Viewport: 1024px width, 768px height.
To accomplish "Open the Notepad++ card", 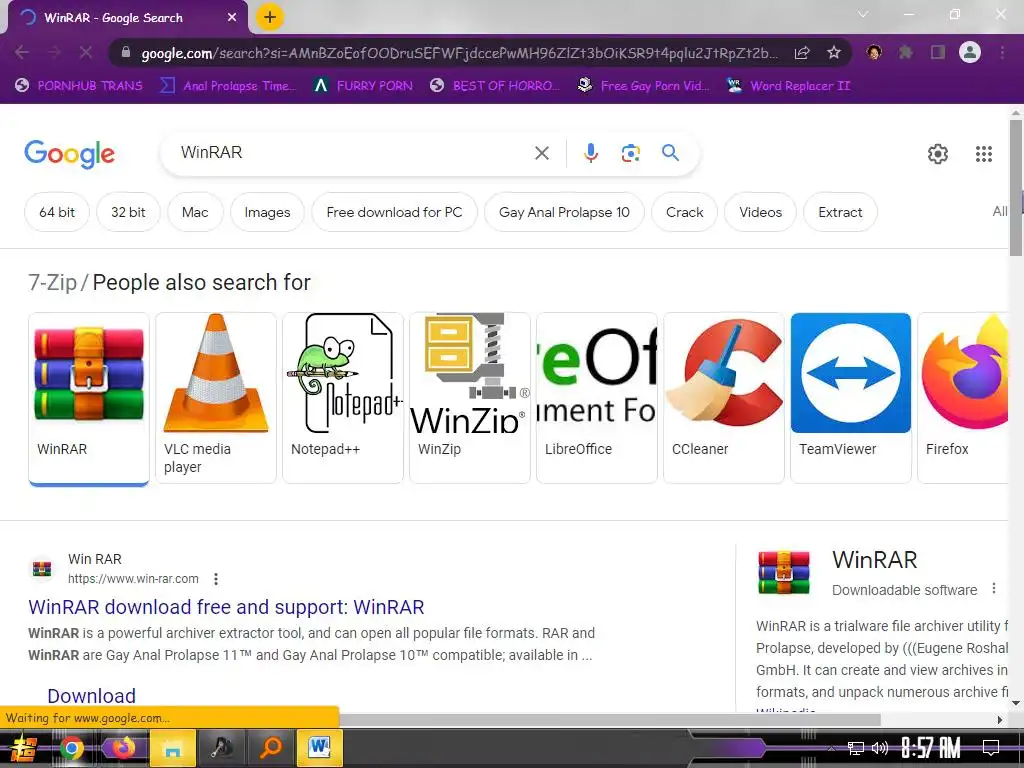I will [343, 398].
